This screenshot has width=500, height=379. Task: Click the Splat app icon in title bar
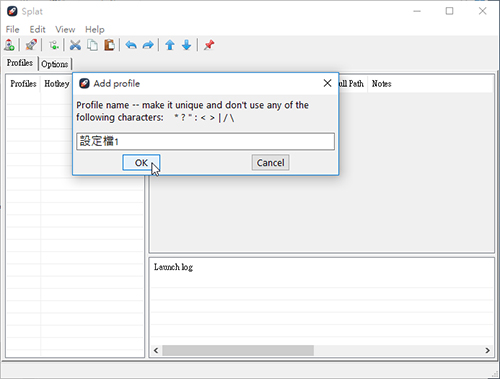pyautogui.click(x=12, y=11)
